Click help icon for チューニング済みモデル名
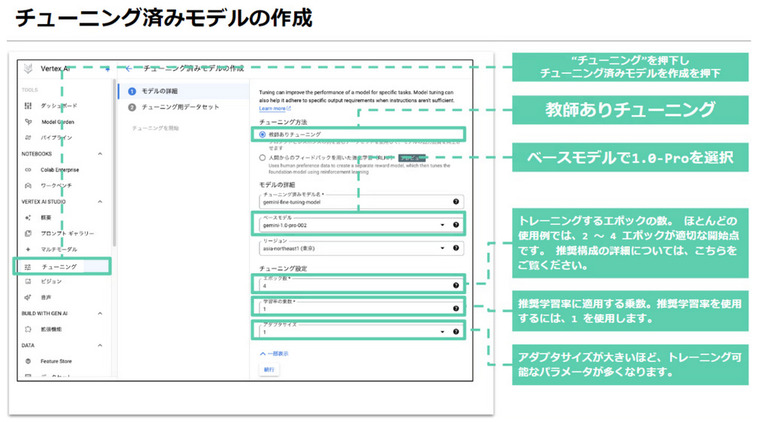This screenshot has width=768, height=422. pos(456,202)
